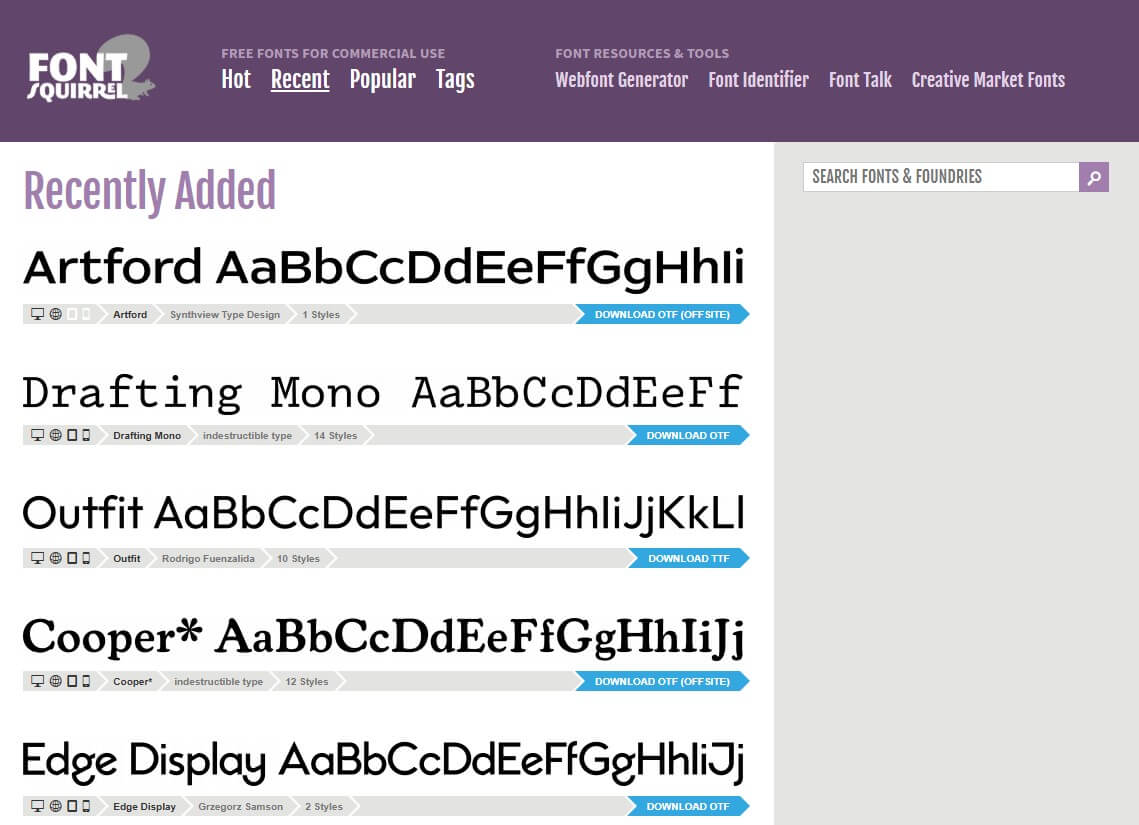Download Edge Display OTF
The width and height of the screenshot is (1139, 825).
(688, 805)
